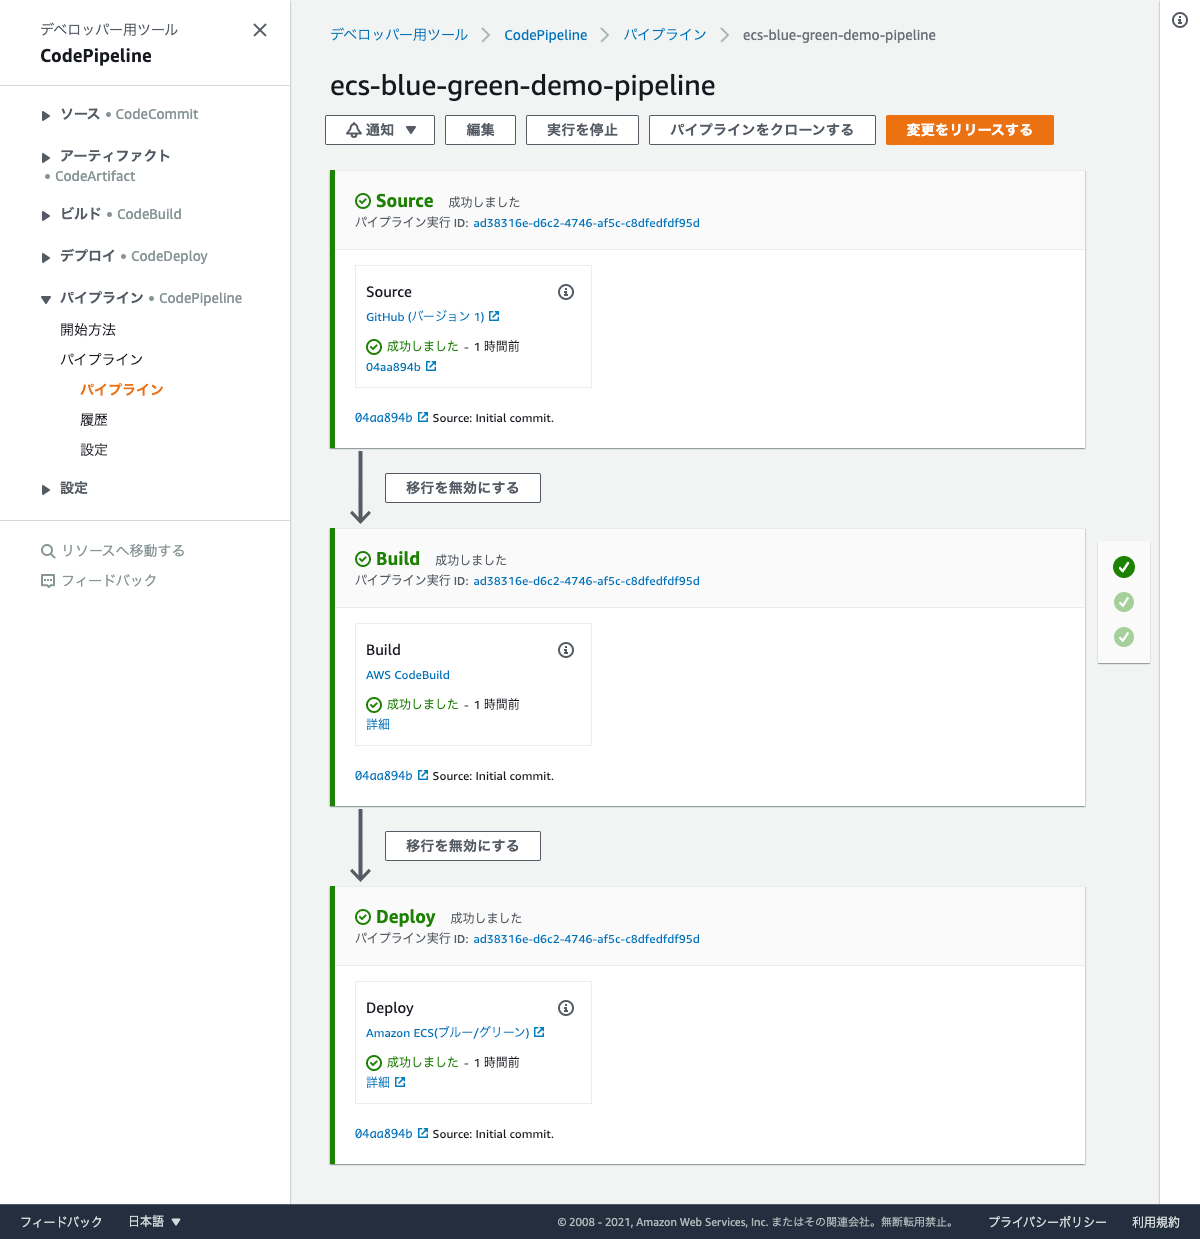Image resolution: width=1200 pixels, height=1239 pixels.
Task: Open commit 04aa894b link inside Source card
Action: [393, 367]
